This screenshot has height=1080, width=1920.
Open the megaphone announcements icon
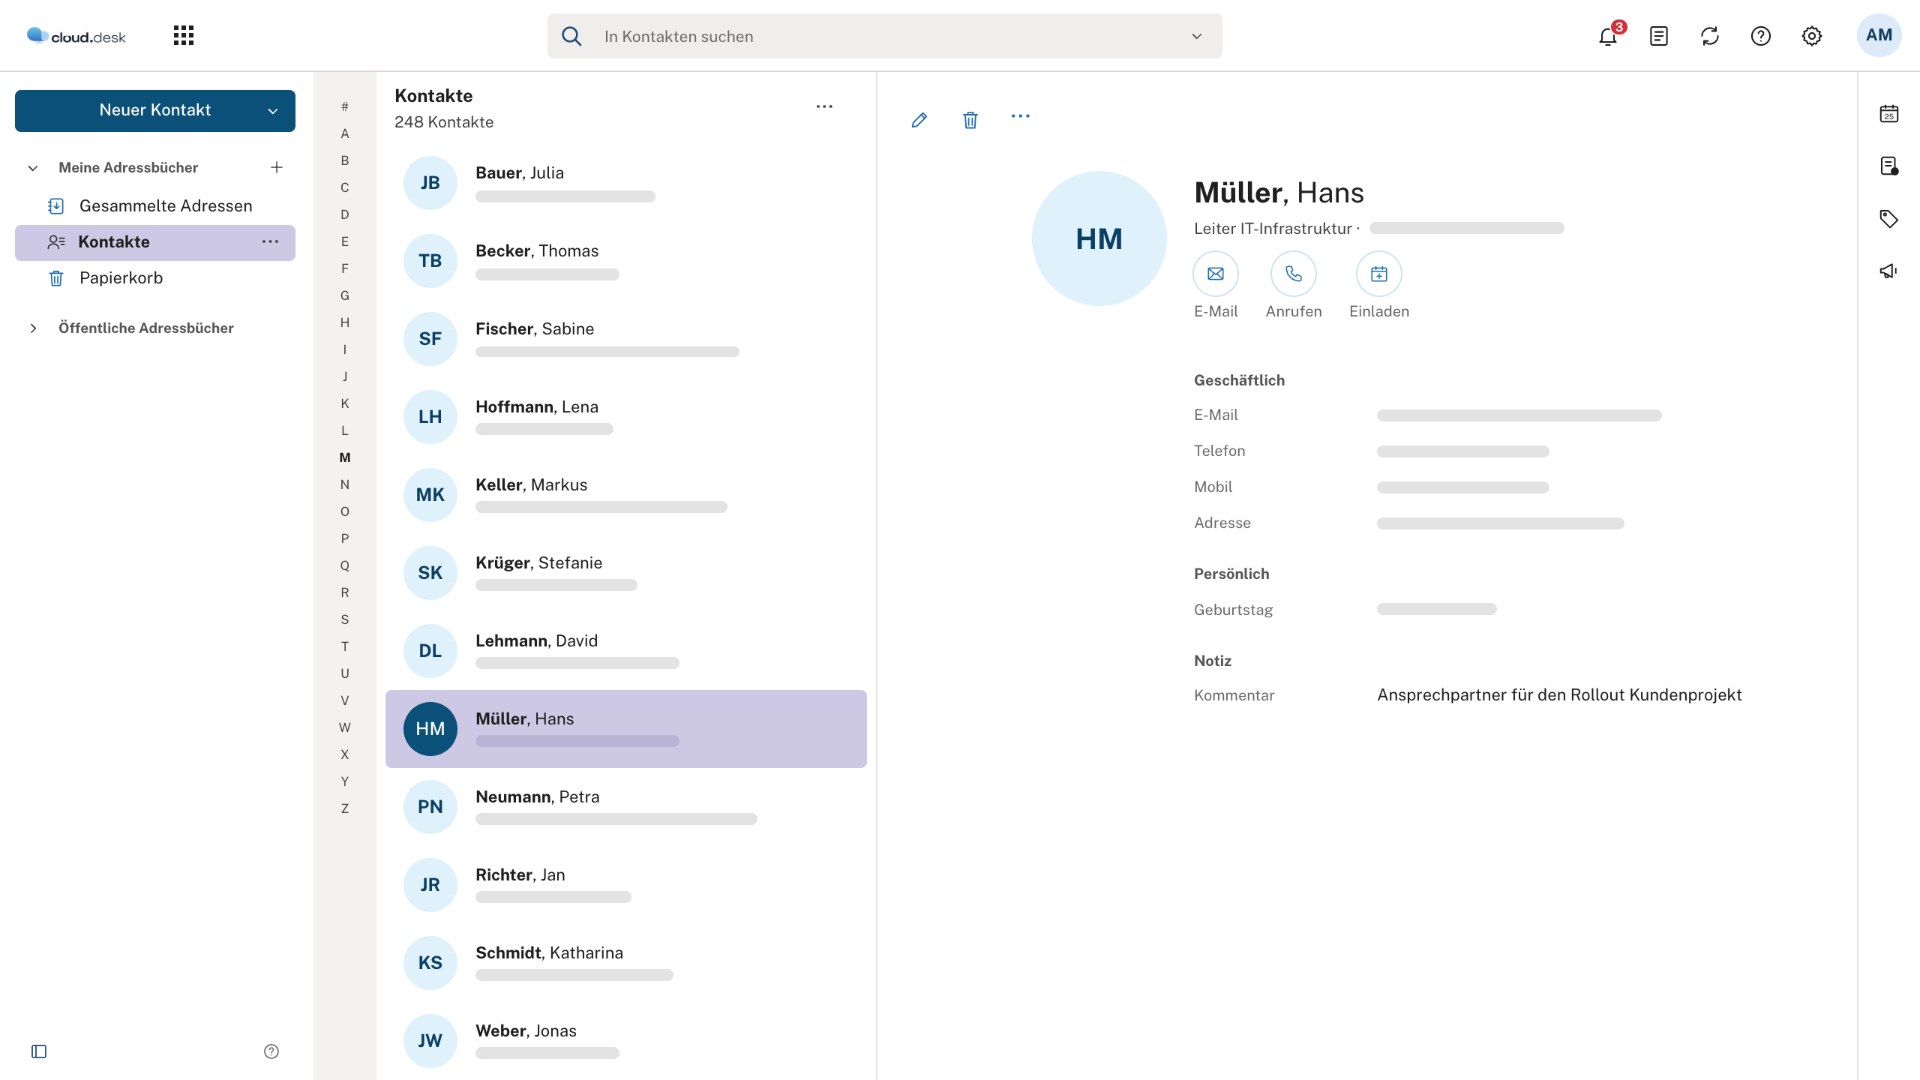(x=1889, y=271)
